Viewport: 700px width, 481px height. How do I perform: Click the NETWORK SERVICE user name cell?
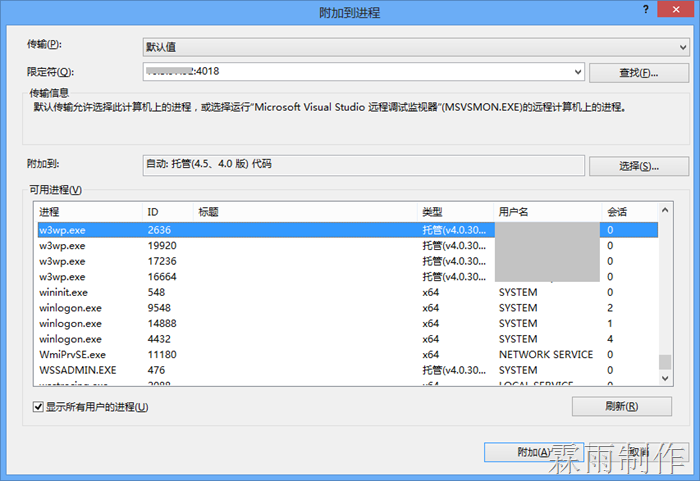(x=546, y=355)
